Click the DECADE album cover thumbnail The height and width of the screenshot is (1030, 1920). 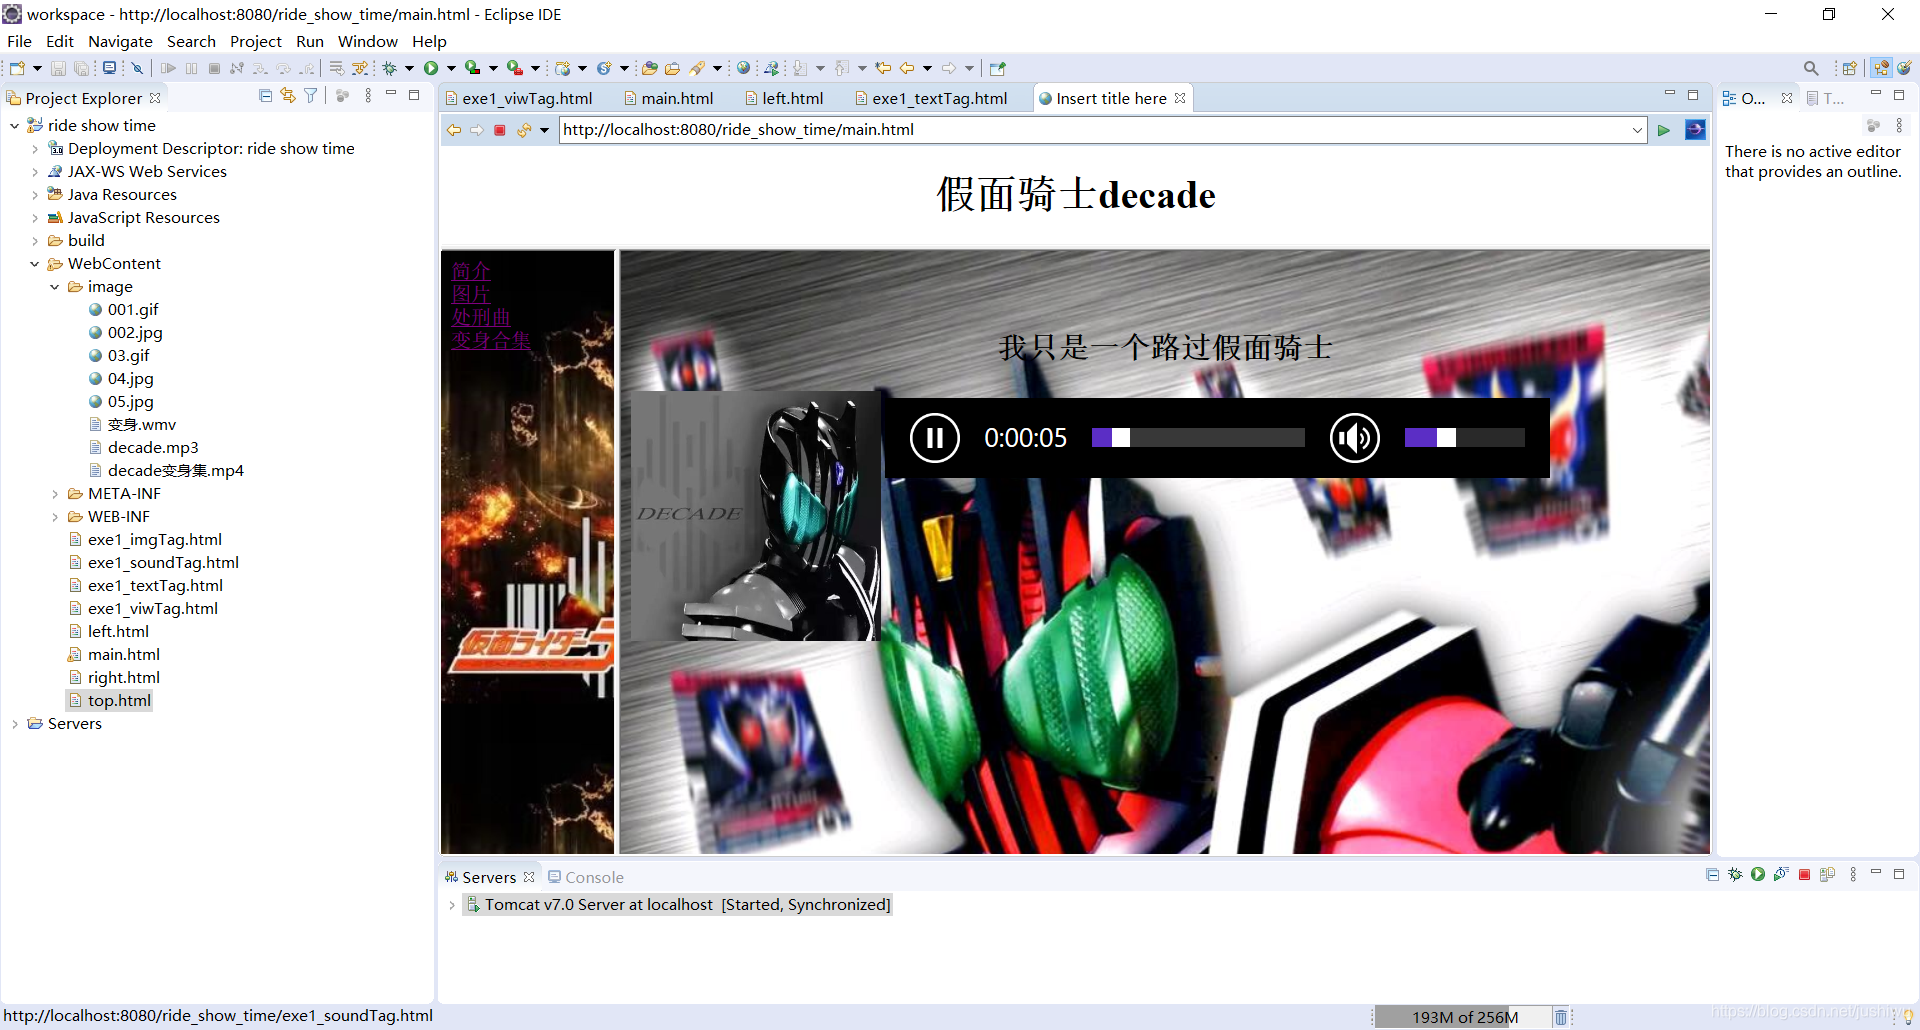point(755,516)
